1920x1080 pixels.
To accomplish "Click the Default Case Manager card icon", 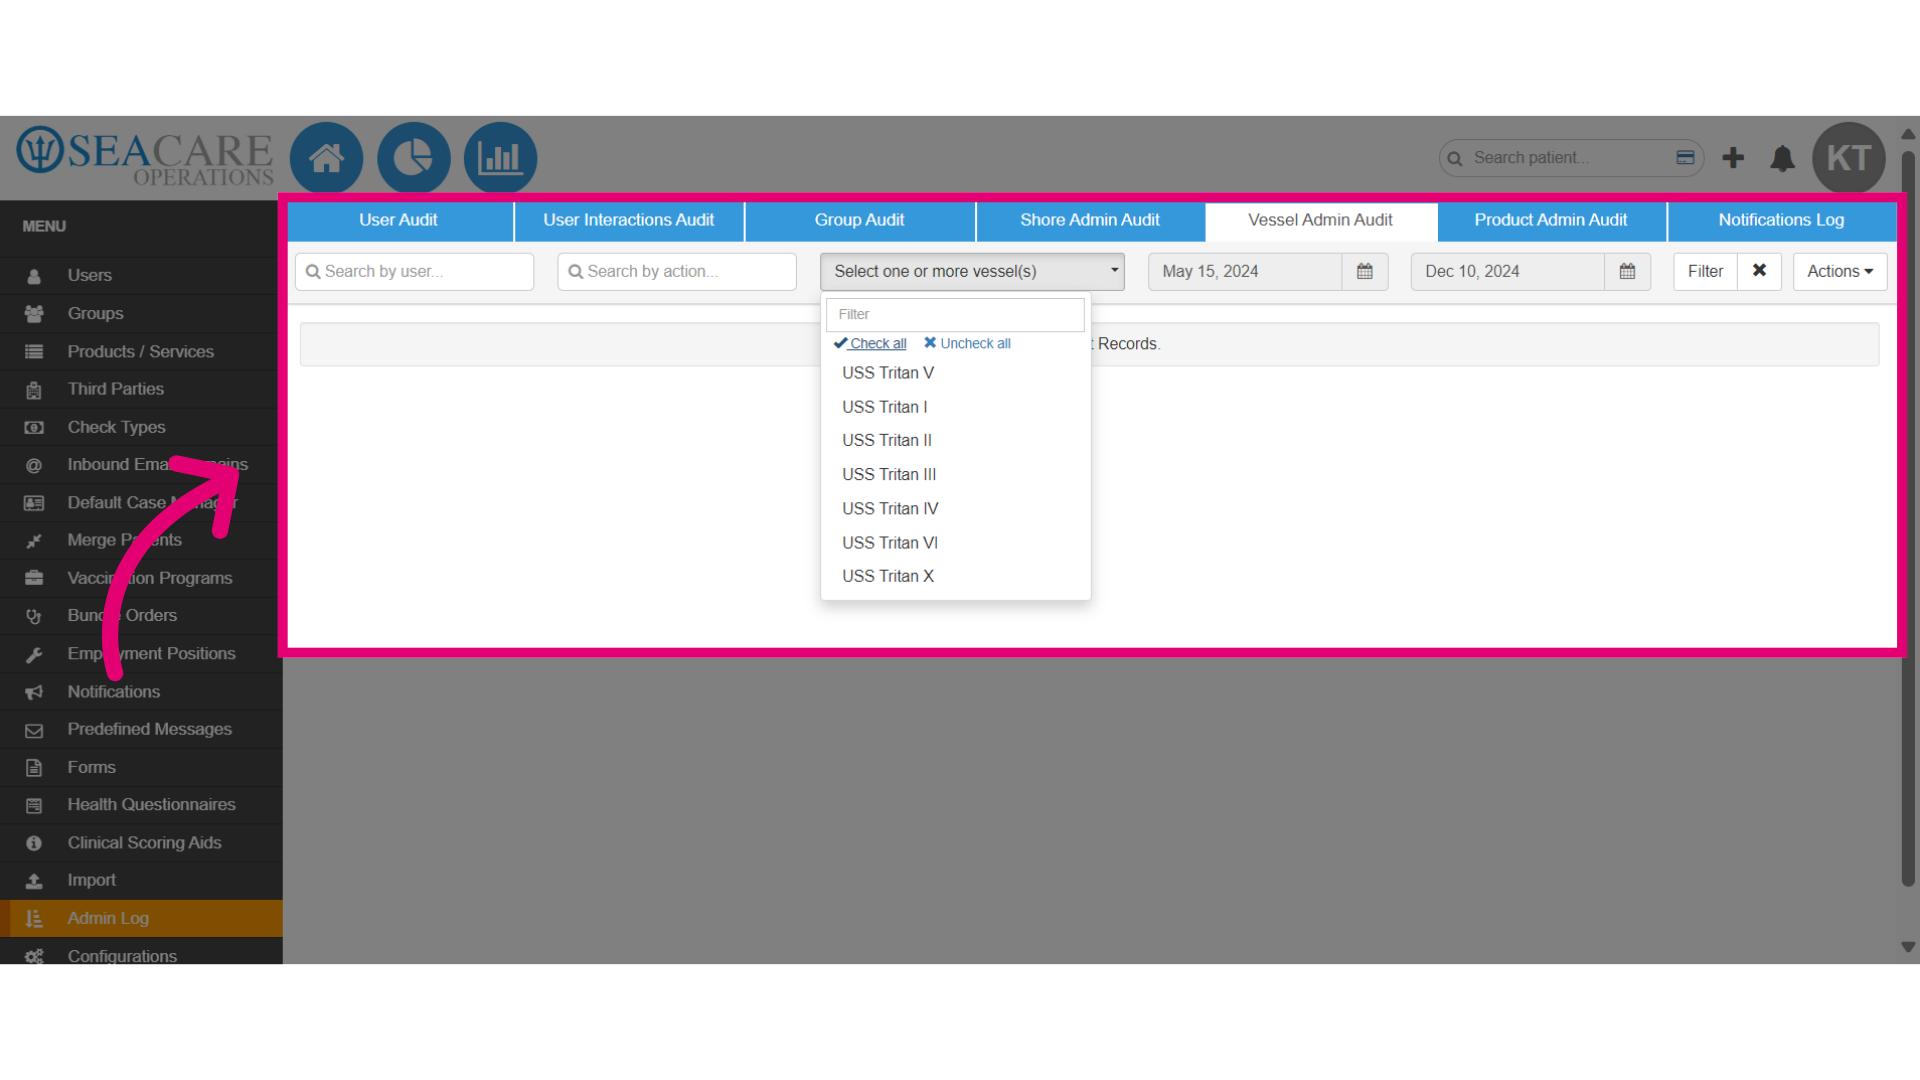I will 34,503.
